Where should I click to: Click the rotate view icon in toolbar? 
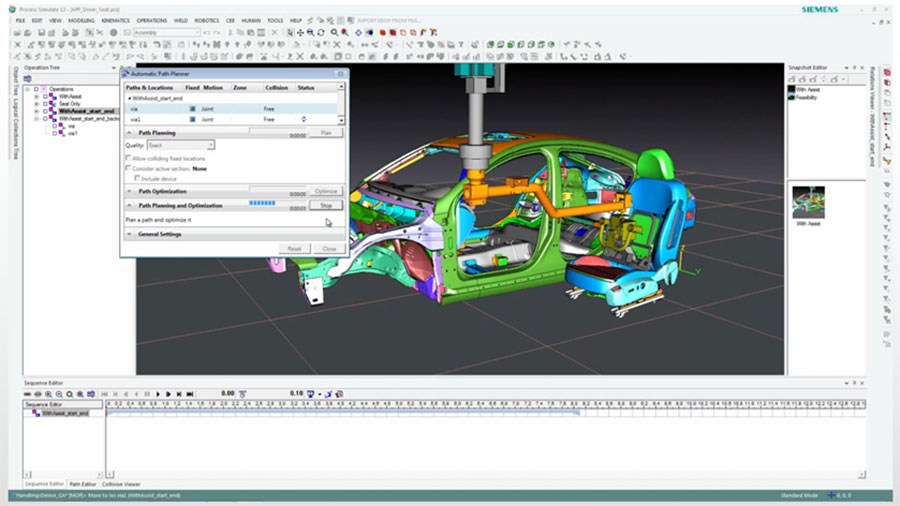click(x=320, y=32)
